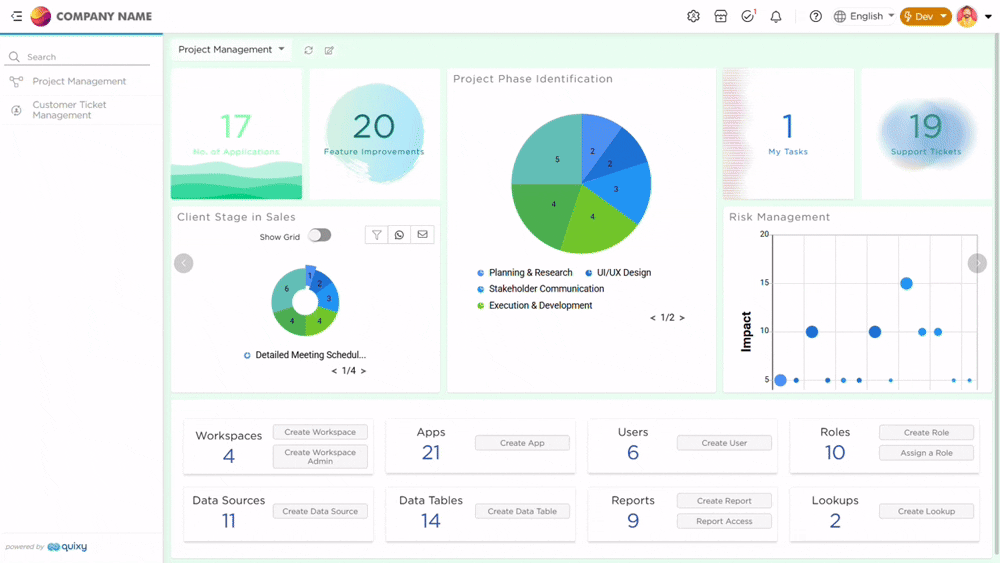This screenshot has height=563, width=1000.
Task: Show notifications via the bell icon
Action: pyautogui.click(x=776, y=16)
